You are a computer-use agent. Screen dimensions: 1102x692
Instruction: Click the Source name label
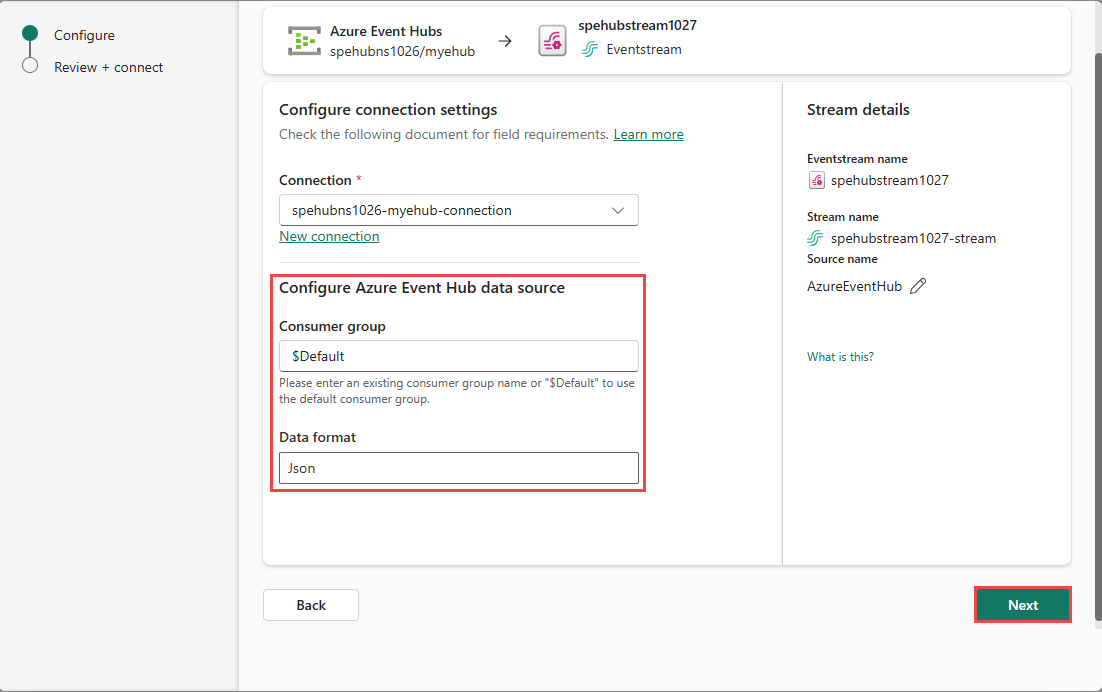tap(842, 259)
